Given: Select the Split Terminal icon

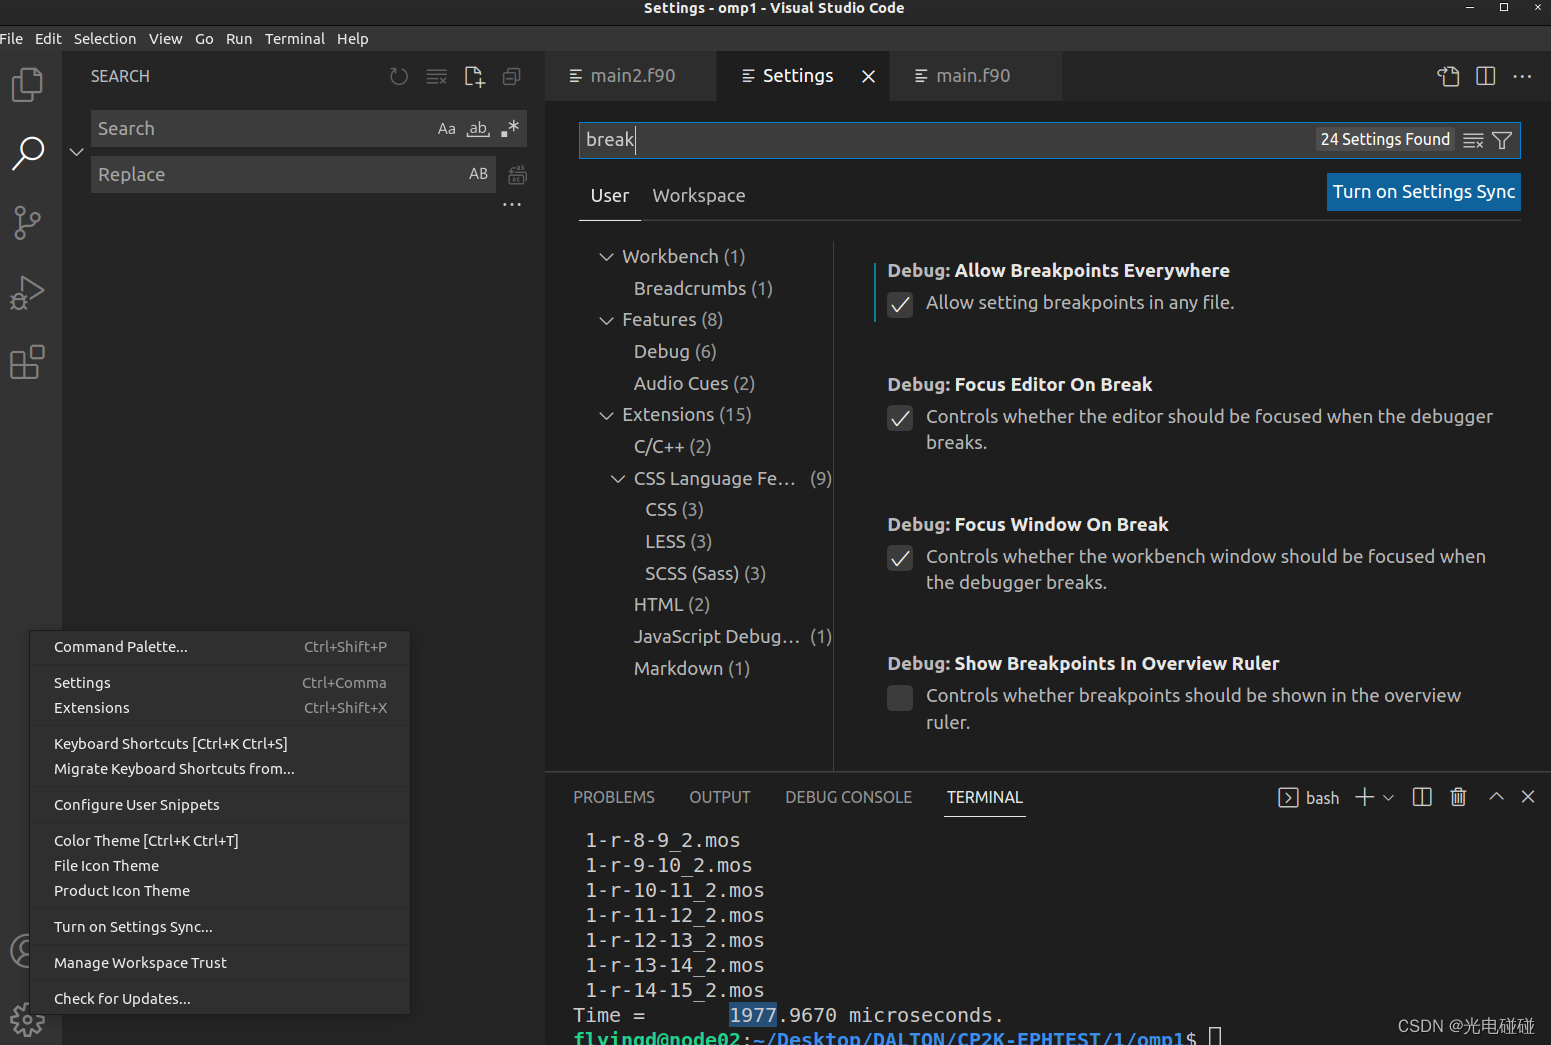Looking at the screenshot, I should pyautogui.click(x=1421, y=796).
